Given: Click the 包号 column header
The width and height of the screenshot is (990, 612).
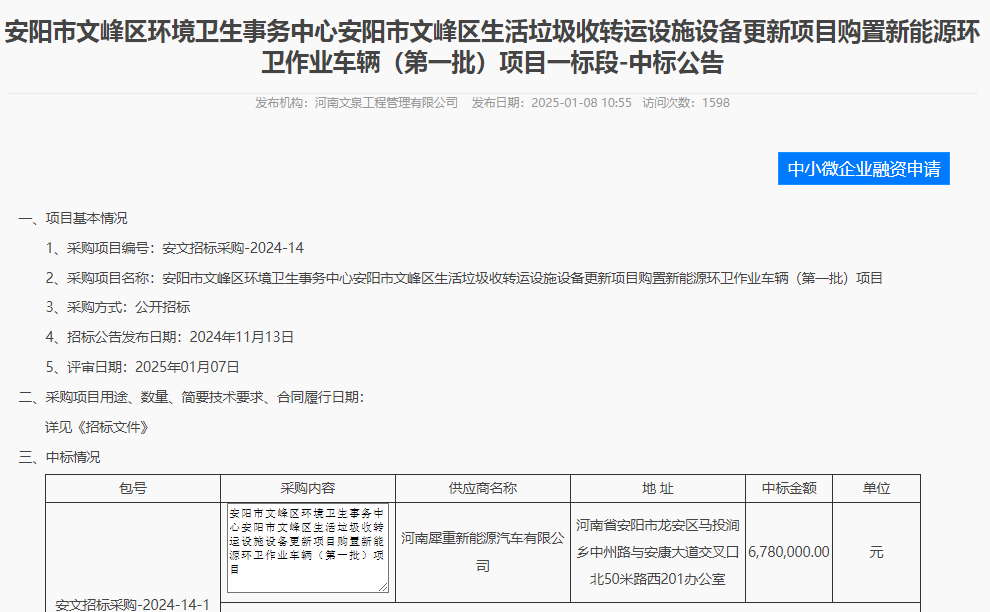Looking at the screenshot, I should point(133,488).
